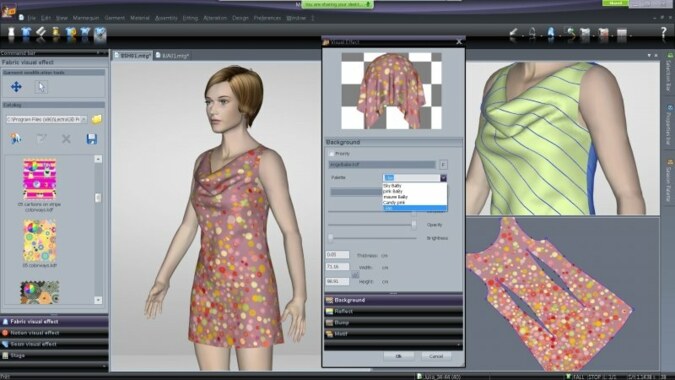Click the Height value field
This screenshot has height=380, width=675.
337,281
